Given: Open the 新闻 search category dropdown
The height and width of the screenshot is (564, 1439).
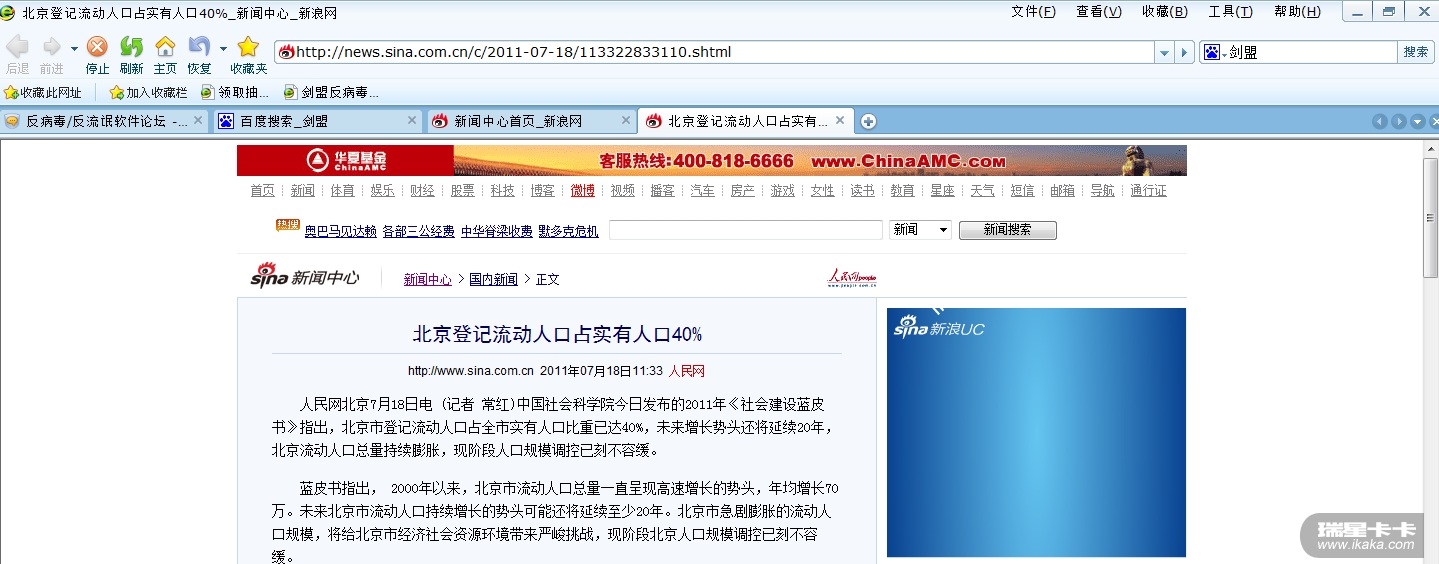Looking at the screenshot, I should (920, 230).
